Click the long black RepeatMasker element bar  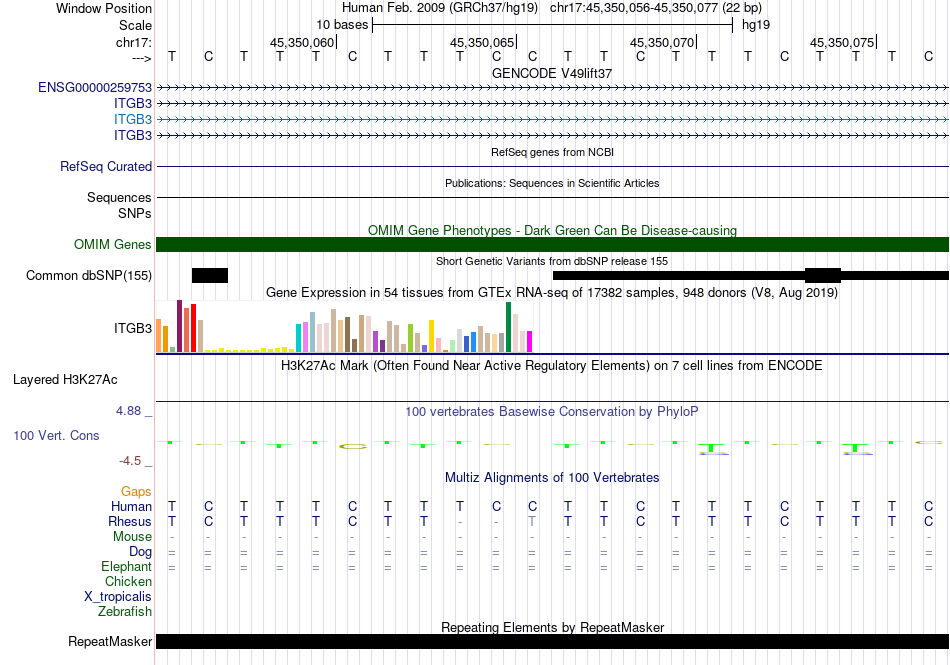coord(552,641)
